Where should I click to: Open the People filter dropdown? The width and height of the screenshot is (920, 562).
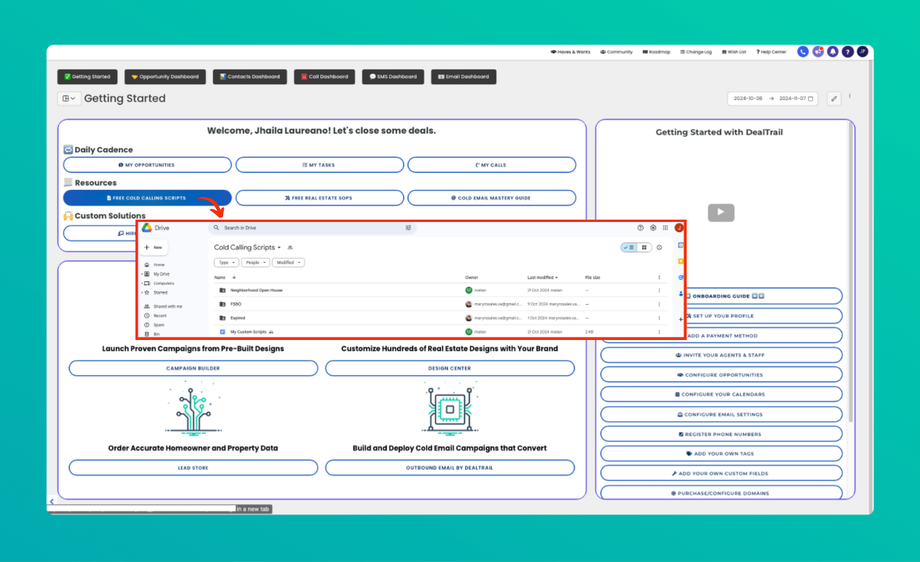(x=255, y=263)
